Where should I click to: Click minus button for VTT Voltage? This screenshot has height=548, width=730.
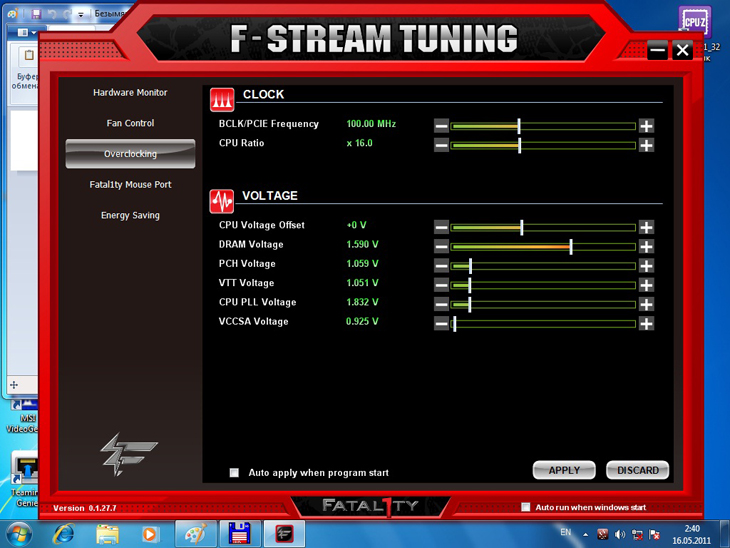point(441,285)
